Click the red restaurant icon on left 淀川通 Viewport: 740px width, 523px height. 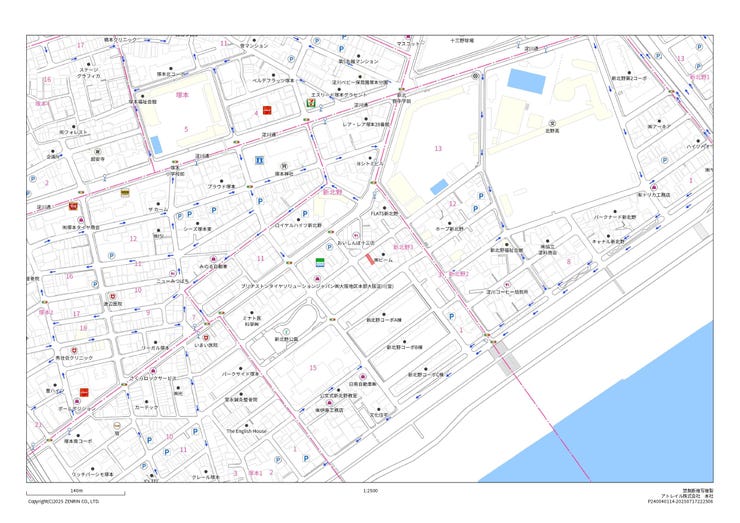pyautogui.click(x=73, y=206)
